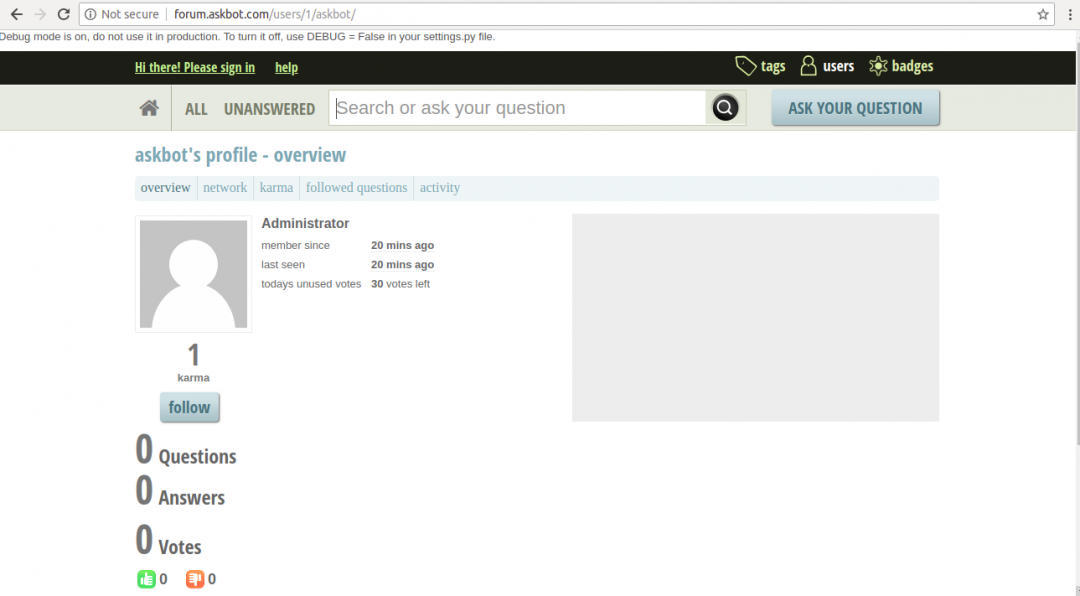Viewport: 1080px width, 596px height.
Task: Click the badges icon in the top bar
Action: (x=877, y=66)
